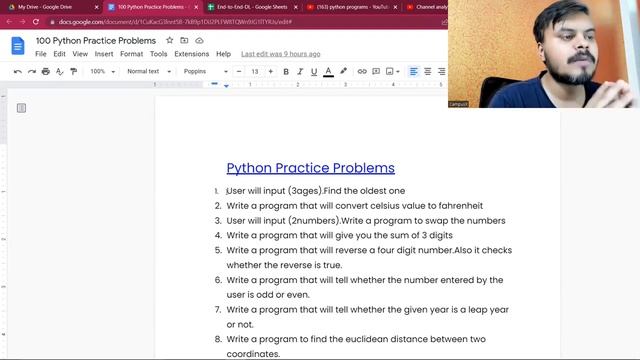This screenshot has height=360, width=640.
Task: Go forward with browser forward arrow
Action: [22, 22]
